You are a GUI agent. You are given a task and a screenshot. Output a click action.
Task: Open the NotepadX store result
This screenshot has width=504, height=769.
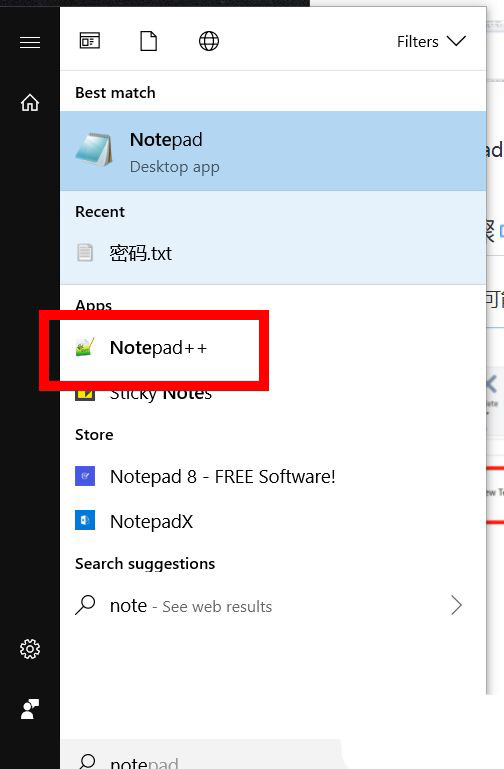tap(273, 521)
